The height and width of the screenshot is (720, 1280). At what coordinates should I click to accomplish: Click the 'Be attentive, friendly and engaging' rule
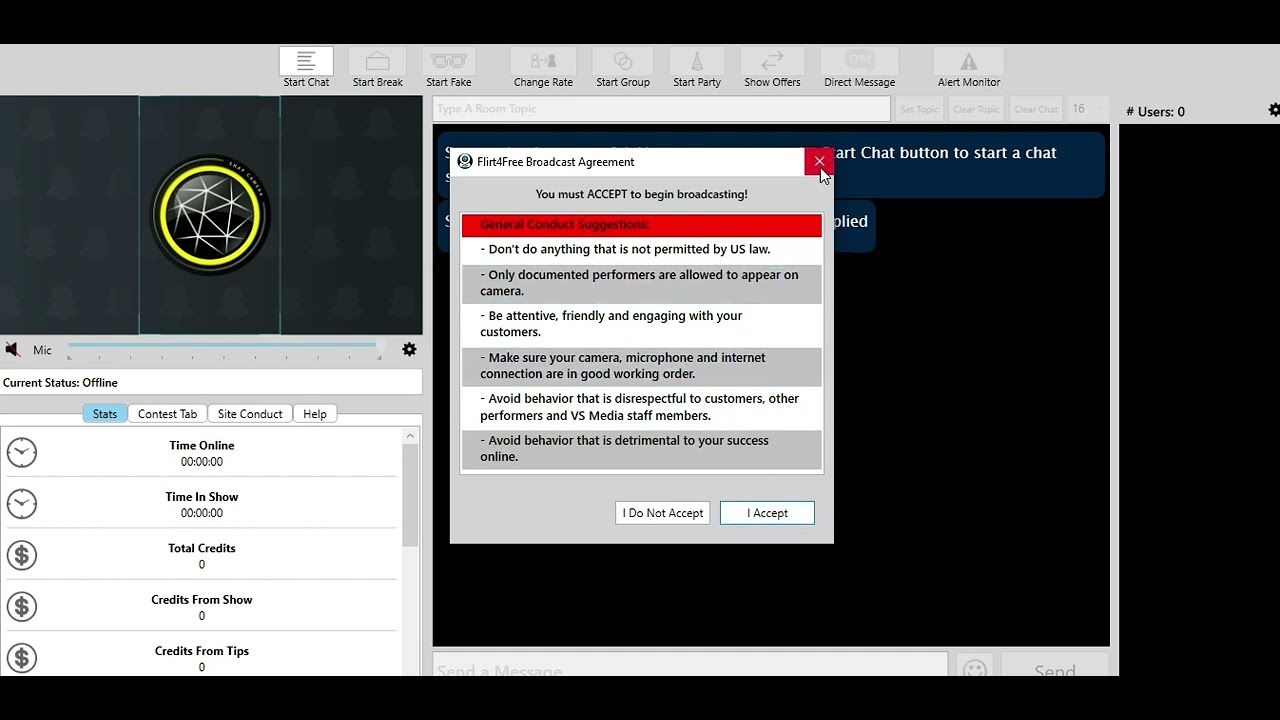[x=641, y=324]
